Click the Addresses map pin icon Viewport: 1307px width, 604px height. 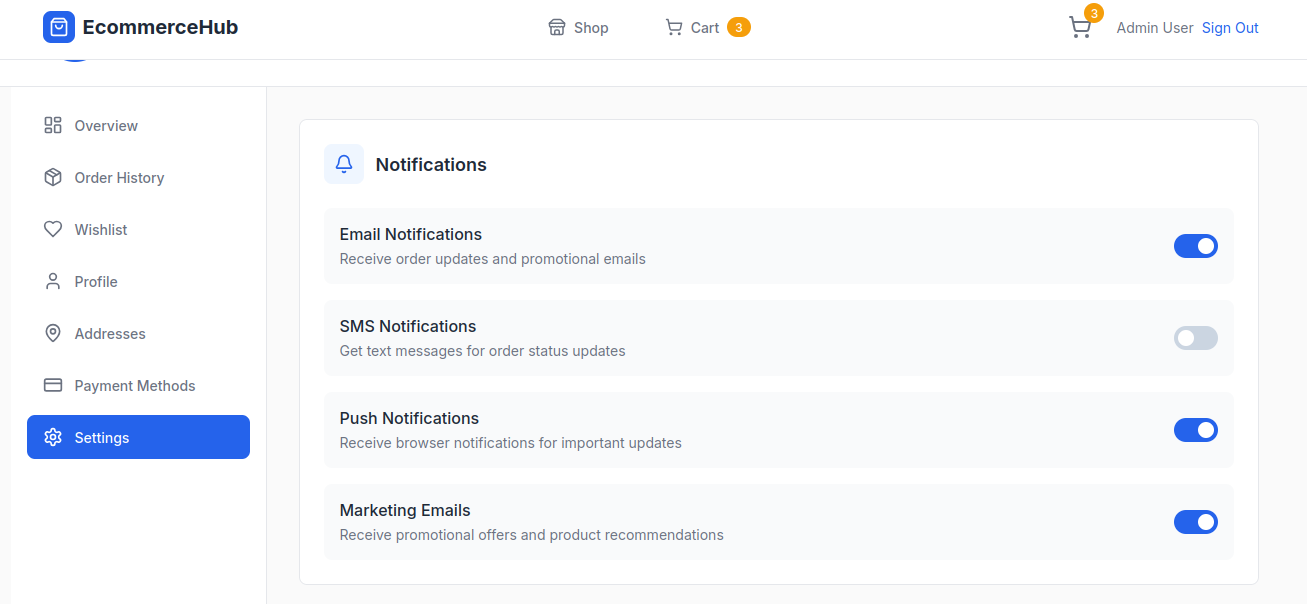point(53,333)
